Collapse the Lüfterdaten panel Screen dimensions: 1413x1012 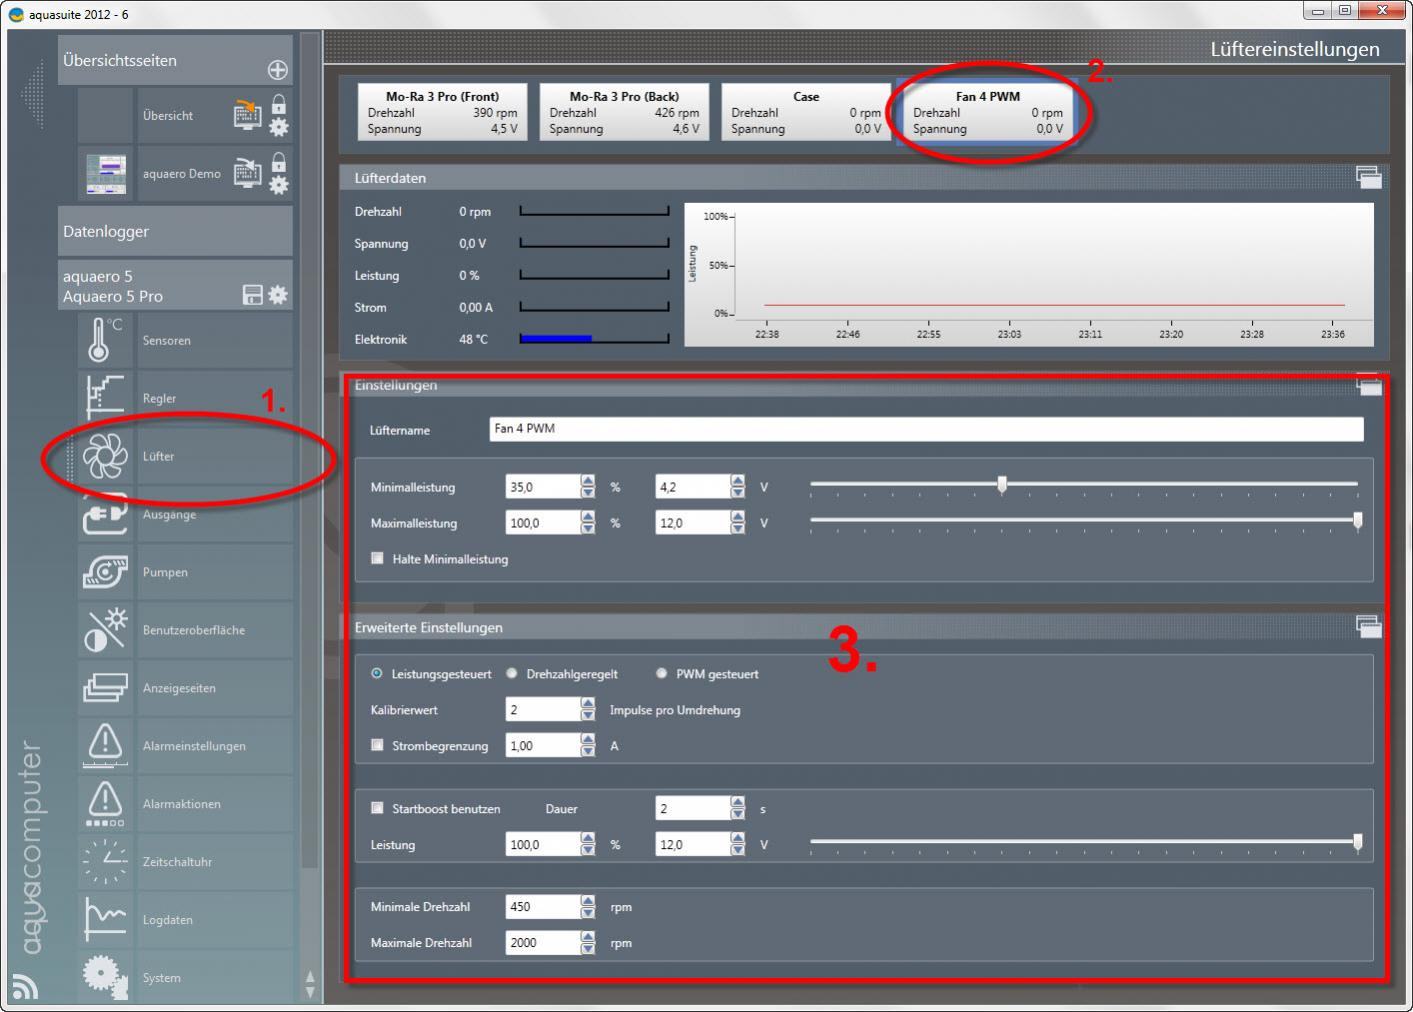pos(1369,177)
